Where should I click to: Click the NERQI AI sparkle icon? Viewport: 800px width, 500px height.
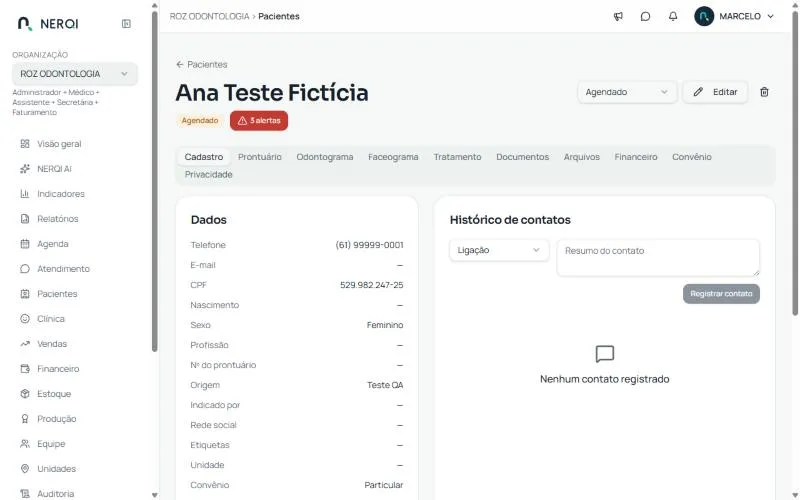(24, 169)
